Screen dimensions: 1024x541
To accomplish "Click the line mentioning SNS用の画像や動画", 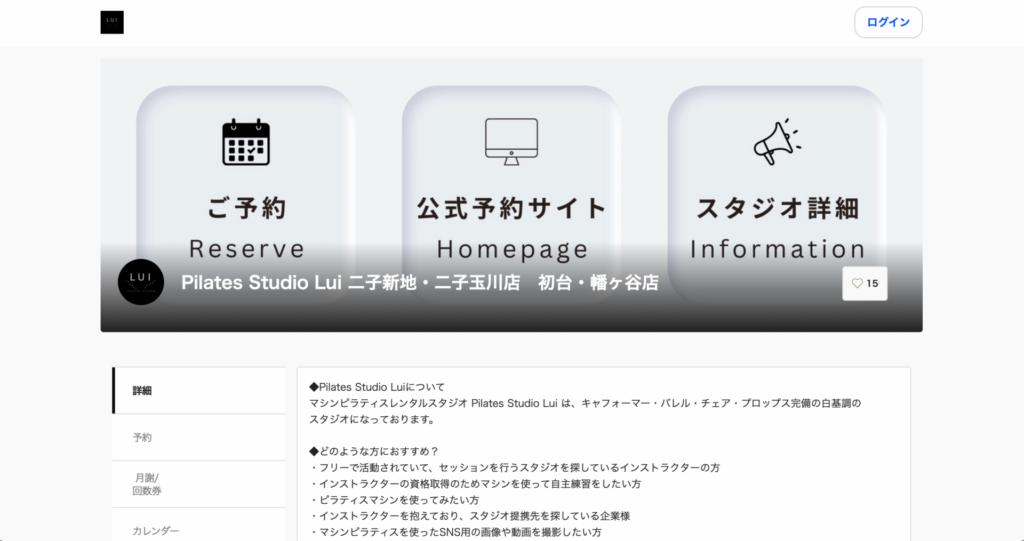I will (456, 532).
